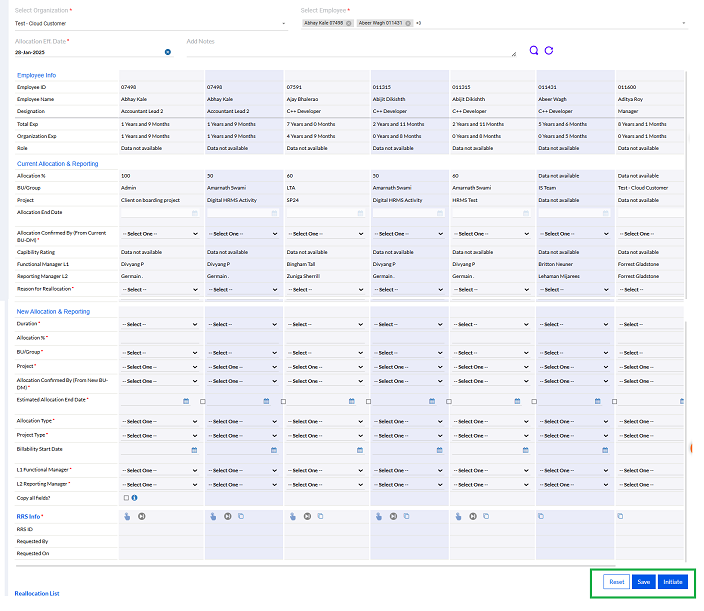Click the Save button
Screen dimensions: 704x611
(643, 582)
